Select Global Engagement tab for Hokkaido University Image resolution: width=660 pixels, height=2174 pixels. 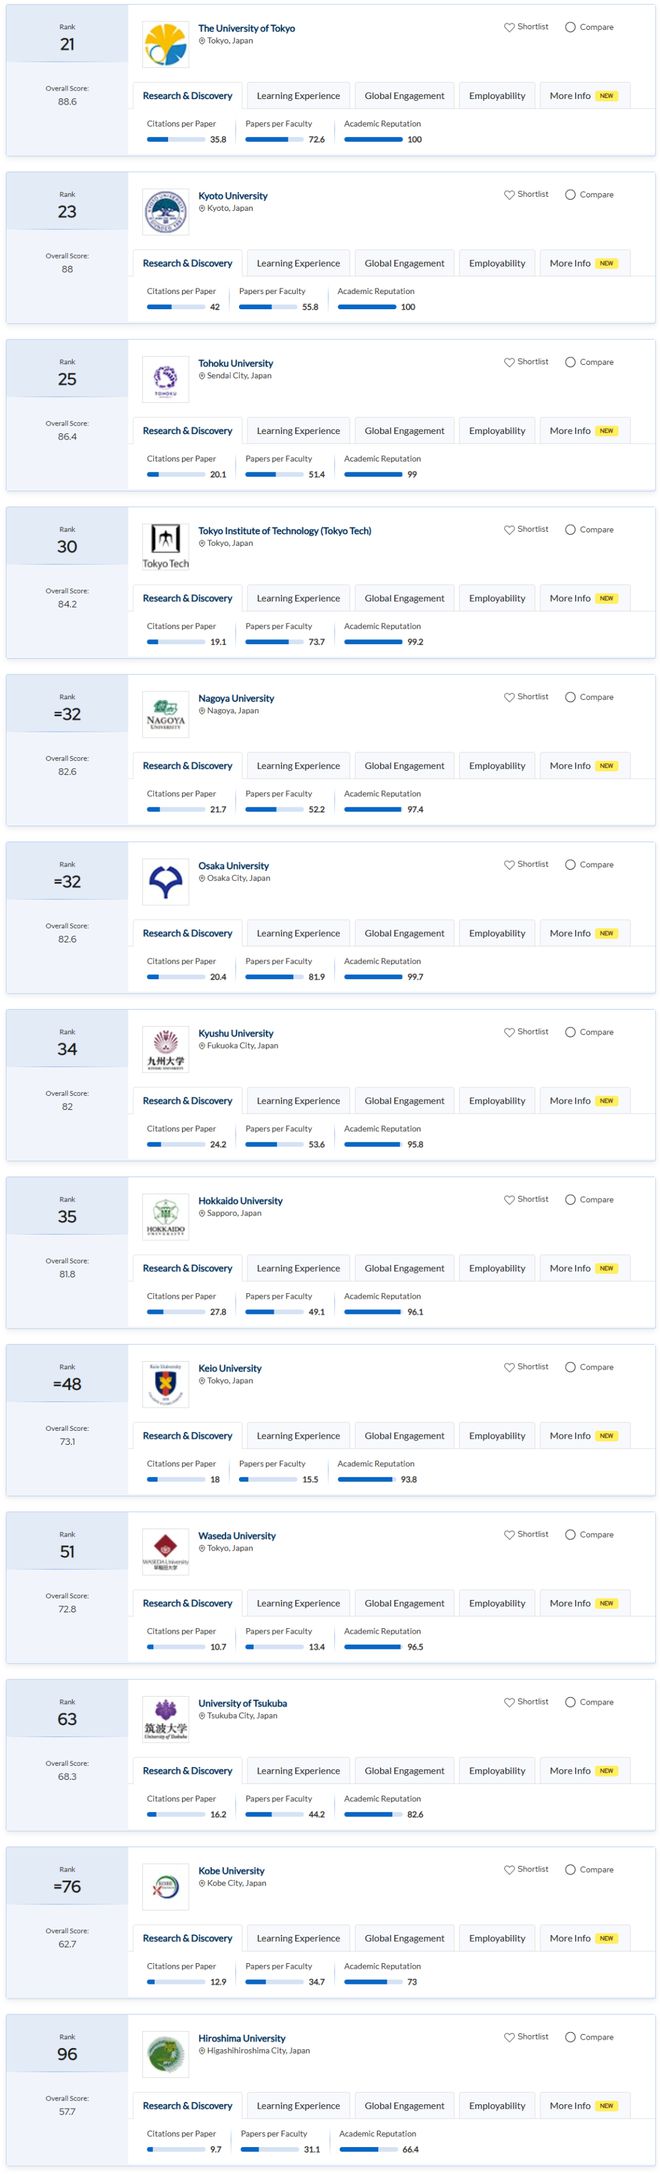point(404,1268)
